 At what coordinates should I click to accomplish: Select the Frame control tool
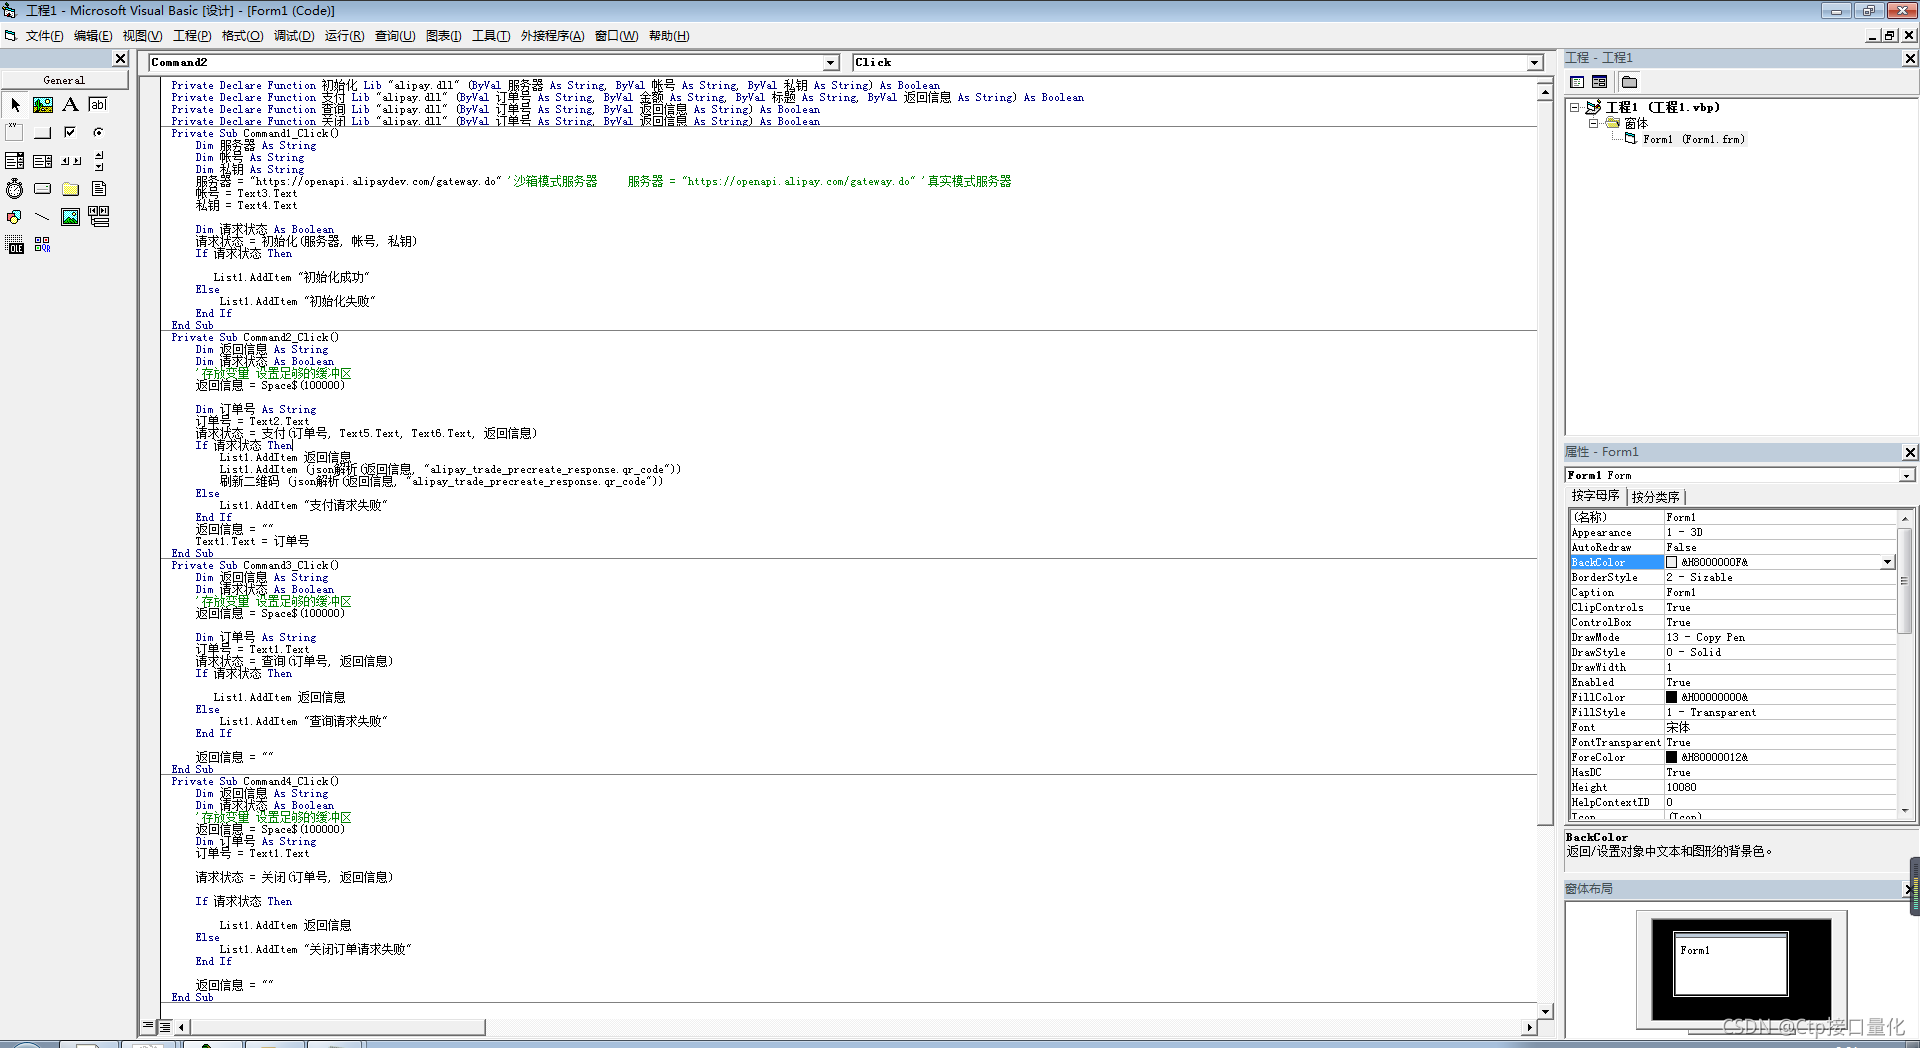tap(15, 133)
